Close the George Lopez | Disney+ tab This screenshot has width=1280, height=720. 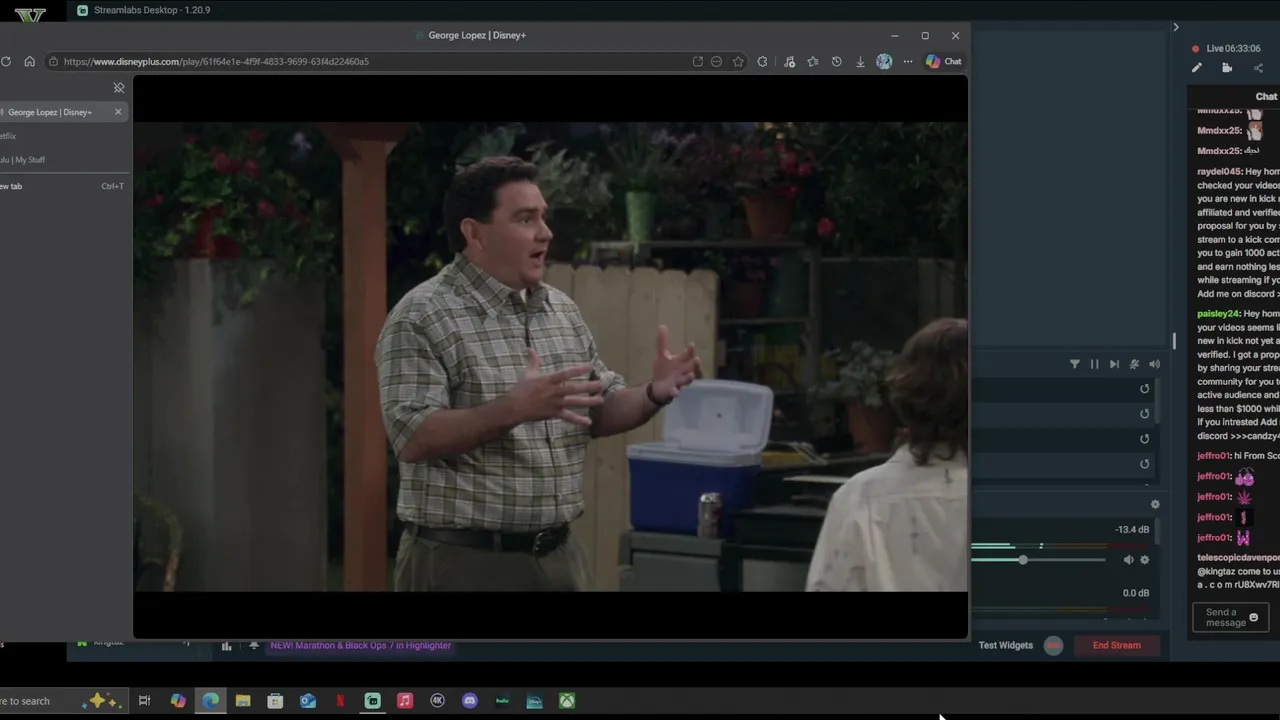118,111
